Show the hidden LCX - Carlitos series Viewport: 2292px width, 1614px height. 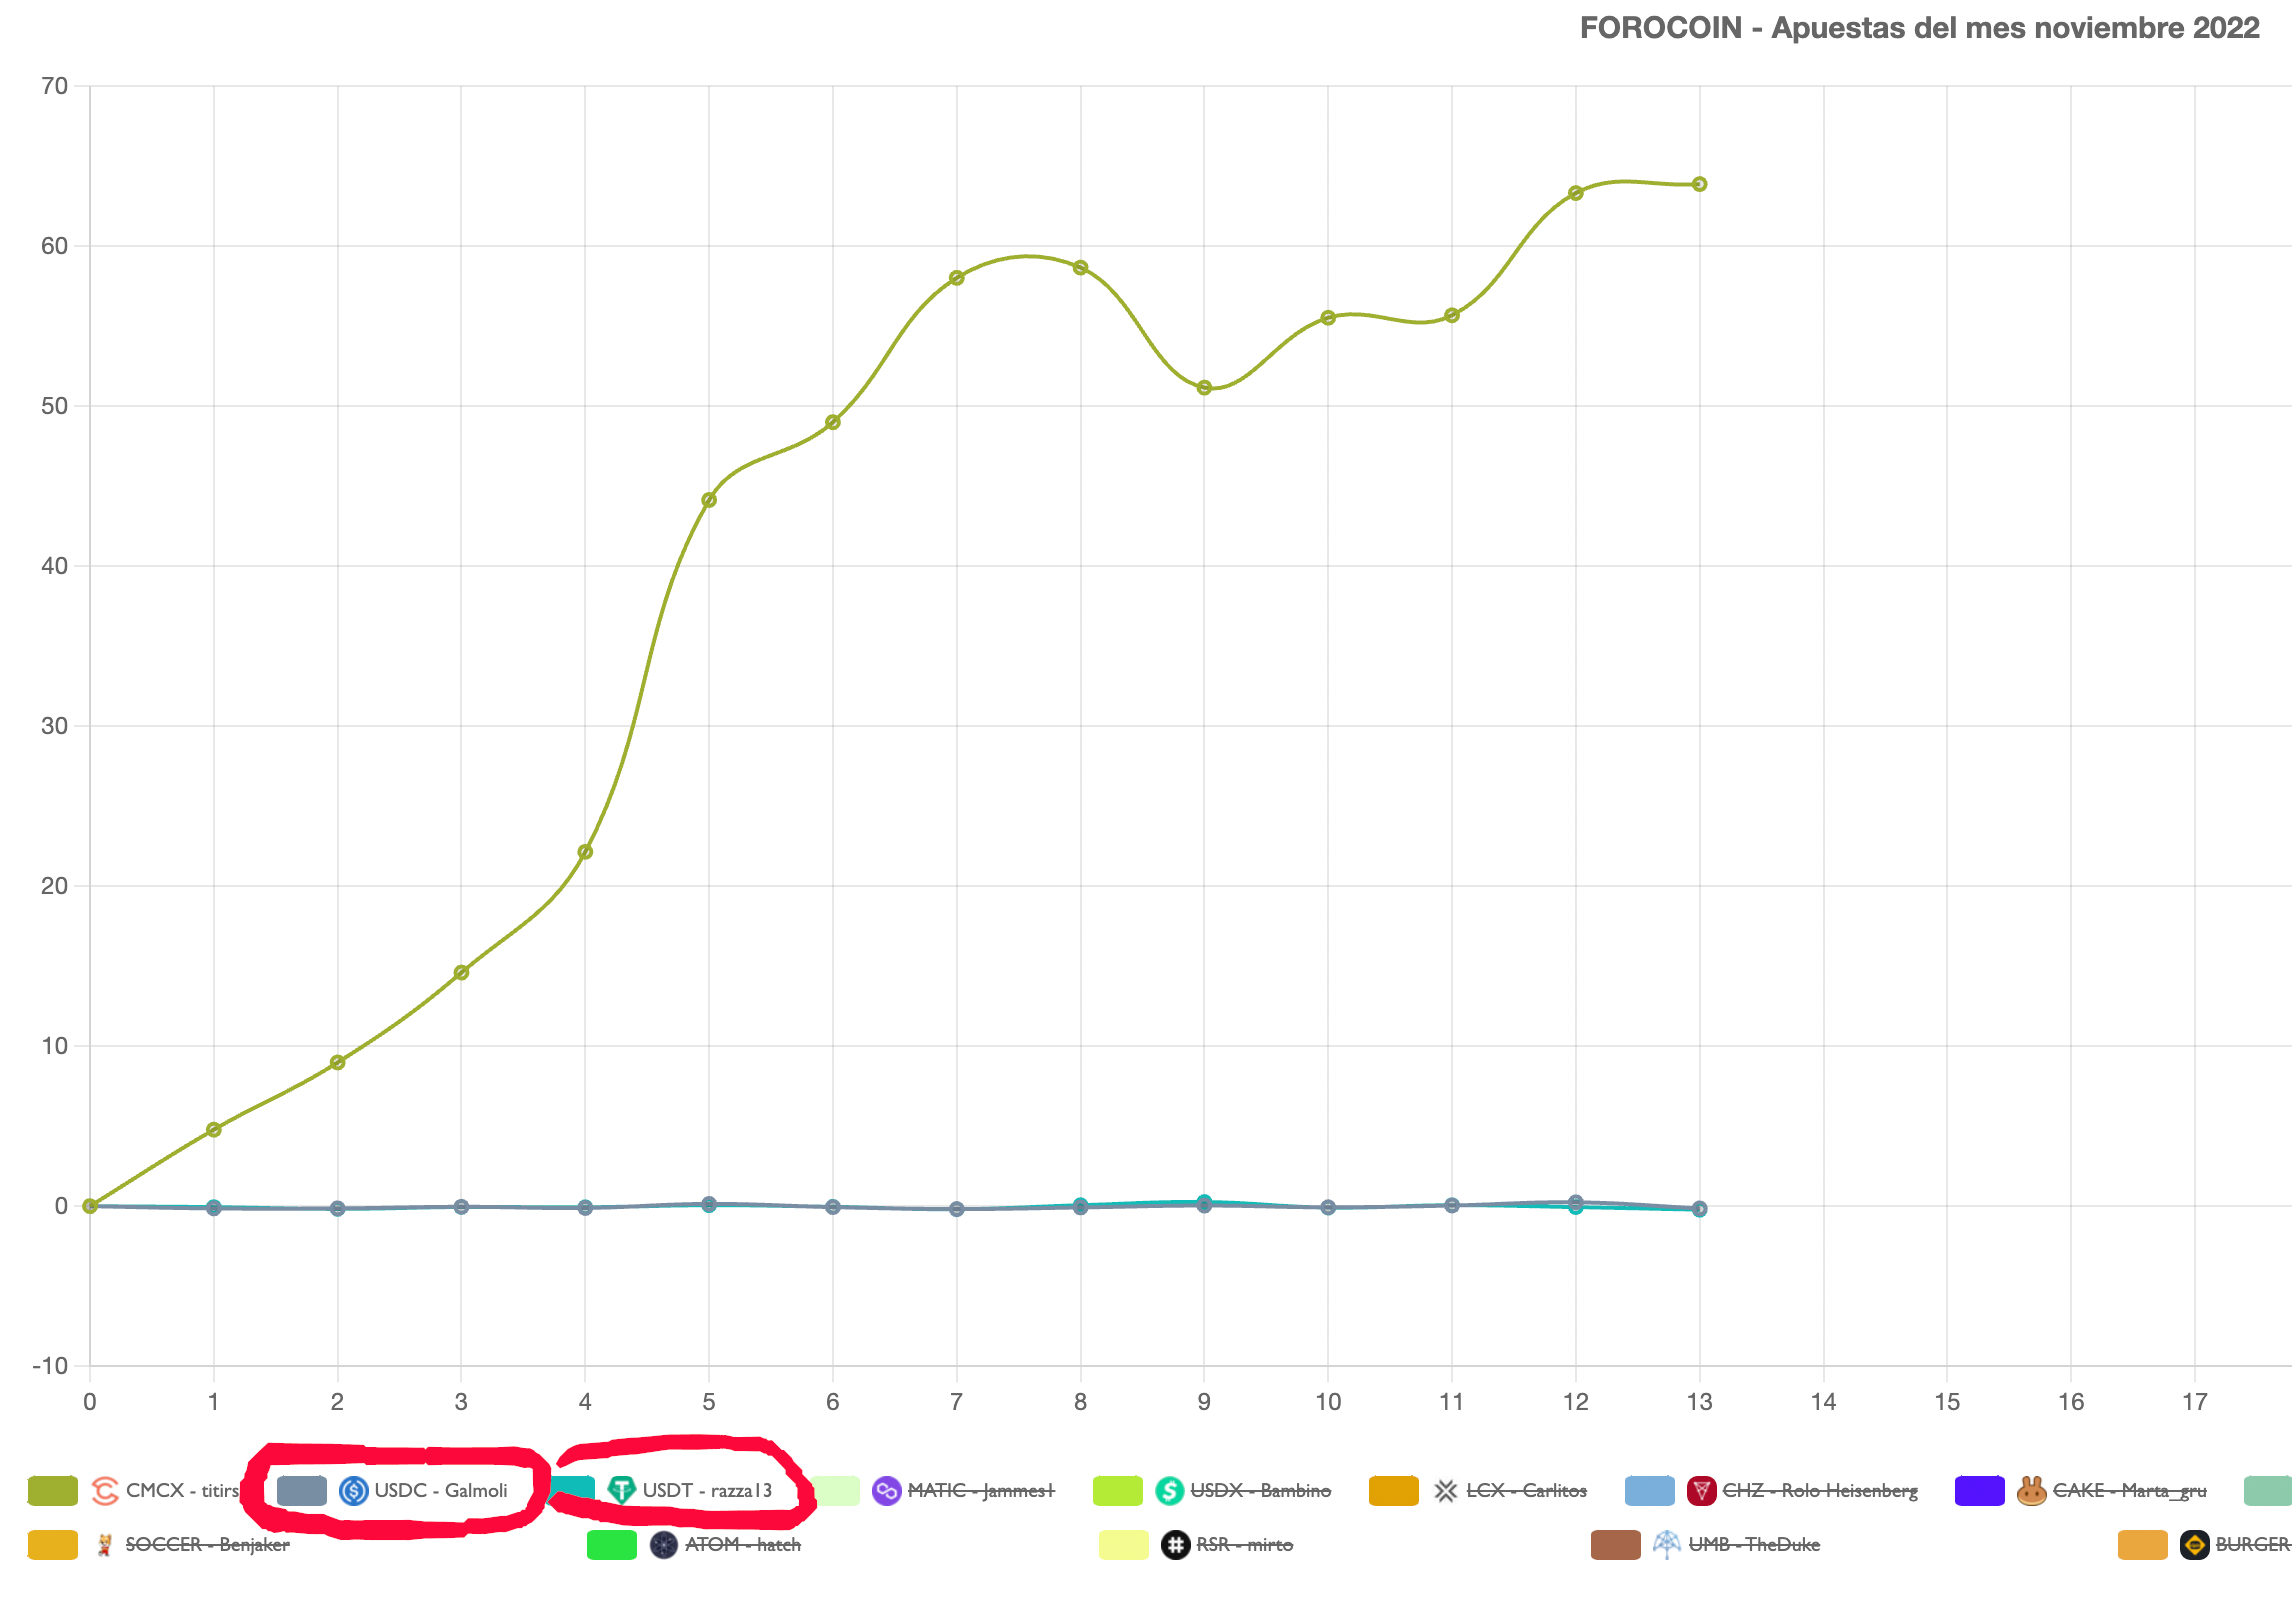click(1526, 1491)
